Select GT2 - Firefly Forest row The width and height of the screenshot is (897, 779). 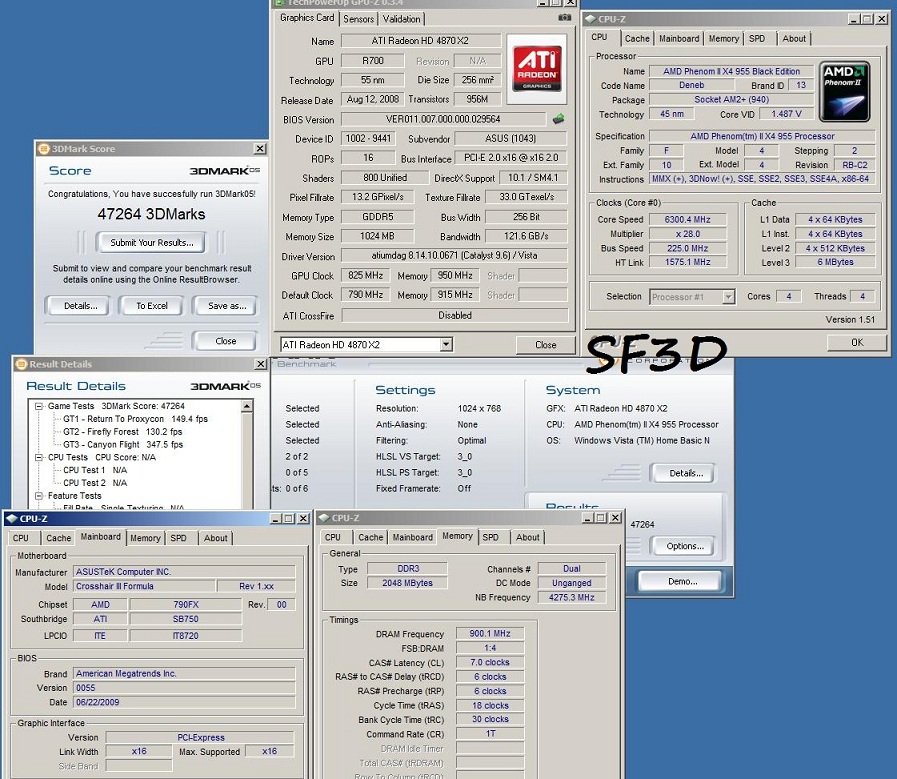pos(123,432)
